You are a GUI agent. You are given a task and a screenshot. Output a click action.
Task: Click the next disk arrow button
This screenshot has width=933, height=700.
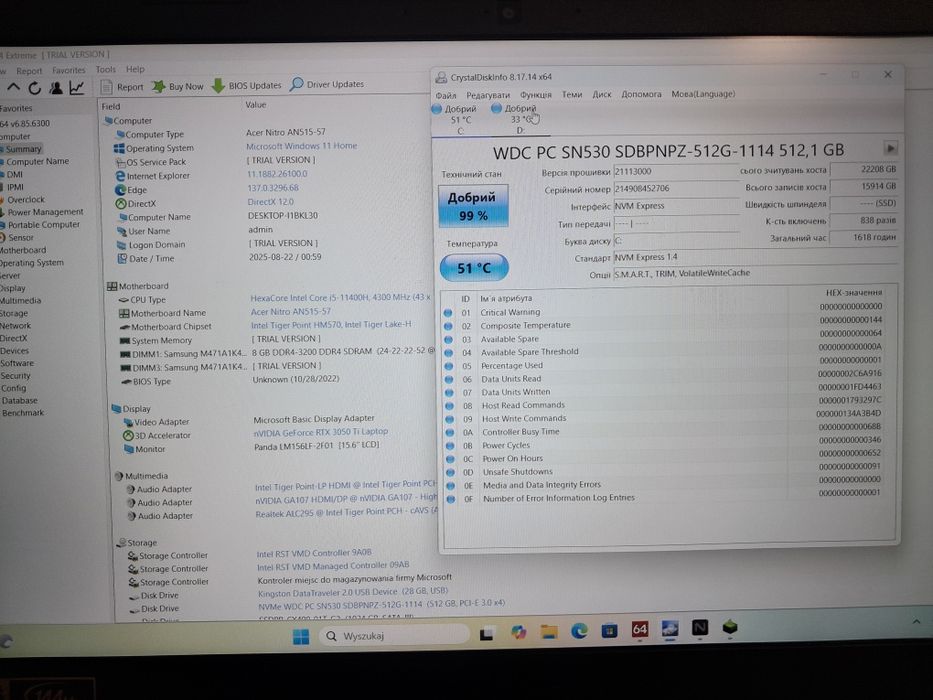(x=890, y=148)
